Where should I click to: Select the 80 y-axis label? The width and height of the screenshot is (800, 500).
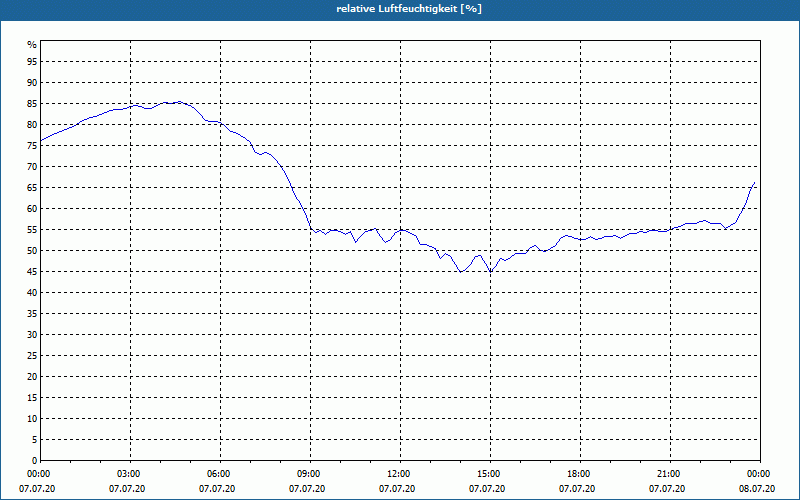pos(32,124)
